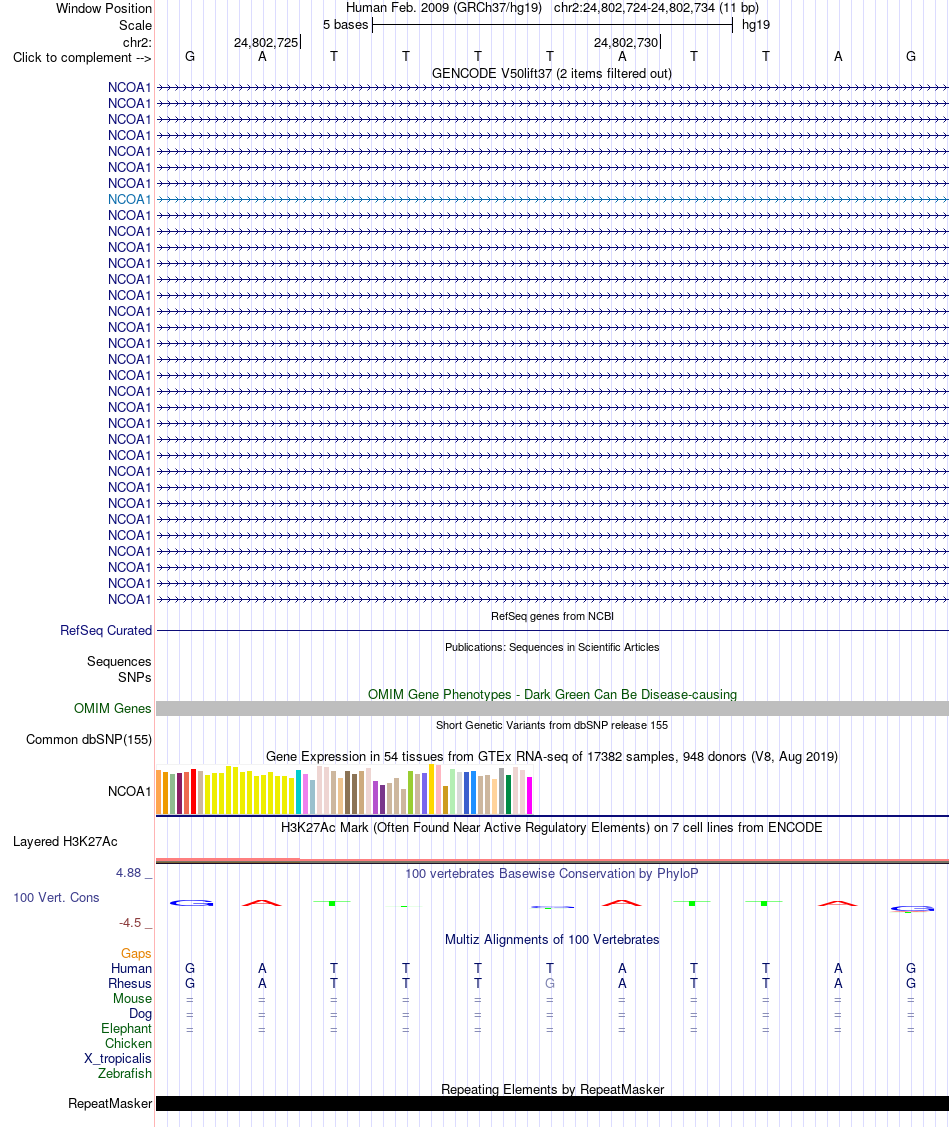
Task: Click the NCOA1 label beside the GTEx bar chart
Action: [x=129, y=791]
